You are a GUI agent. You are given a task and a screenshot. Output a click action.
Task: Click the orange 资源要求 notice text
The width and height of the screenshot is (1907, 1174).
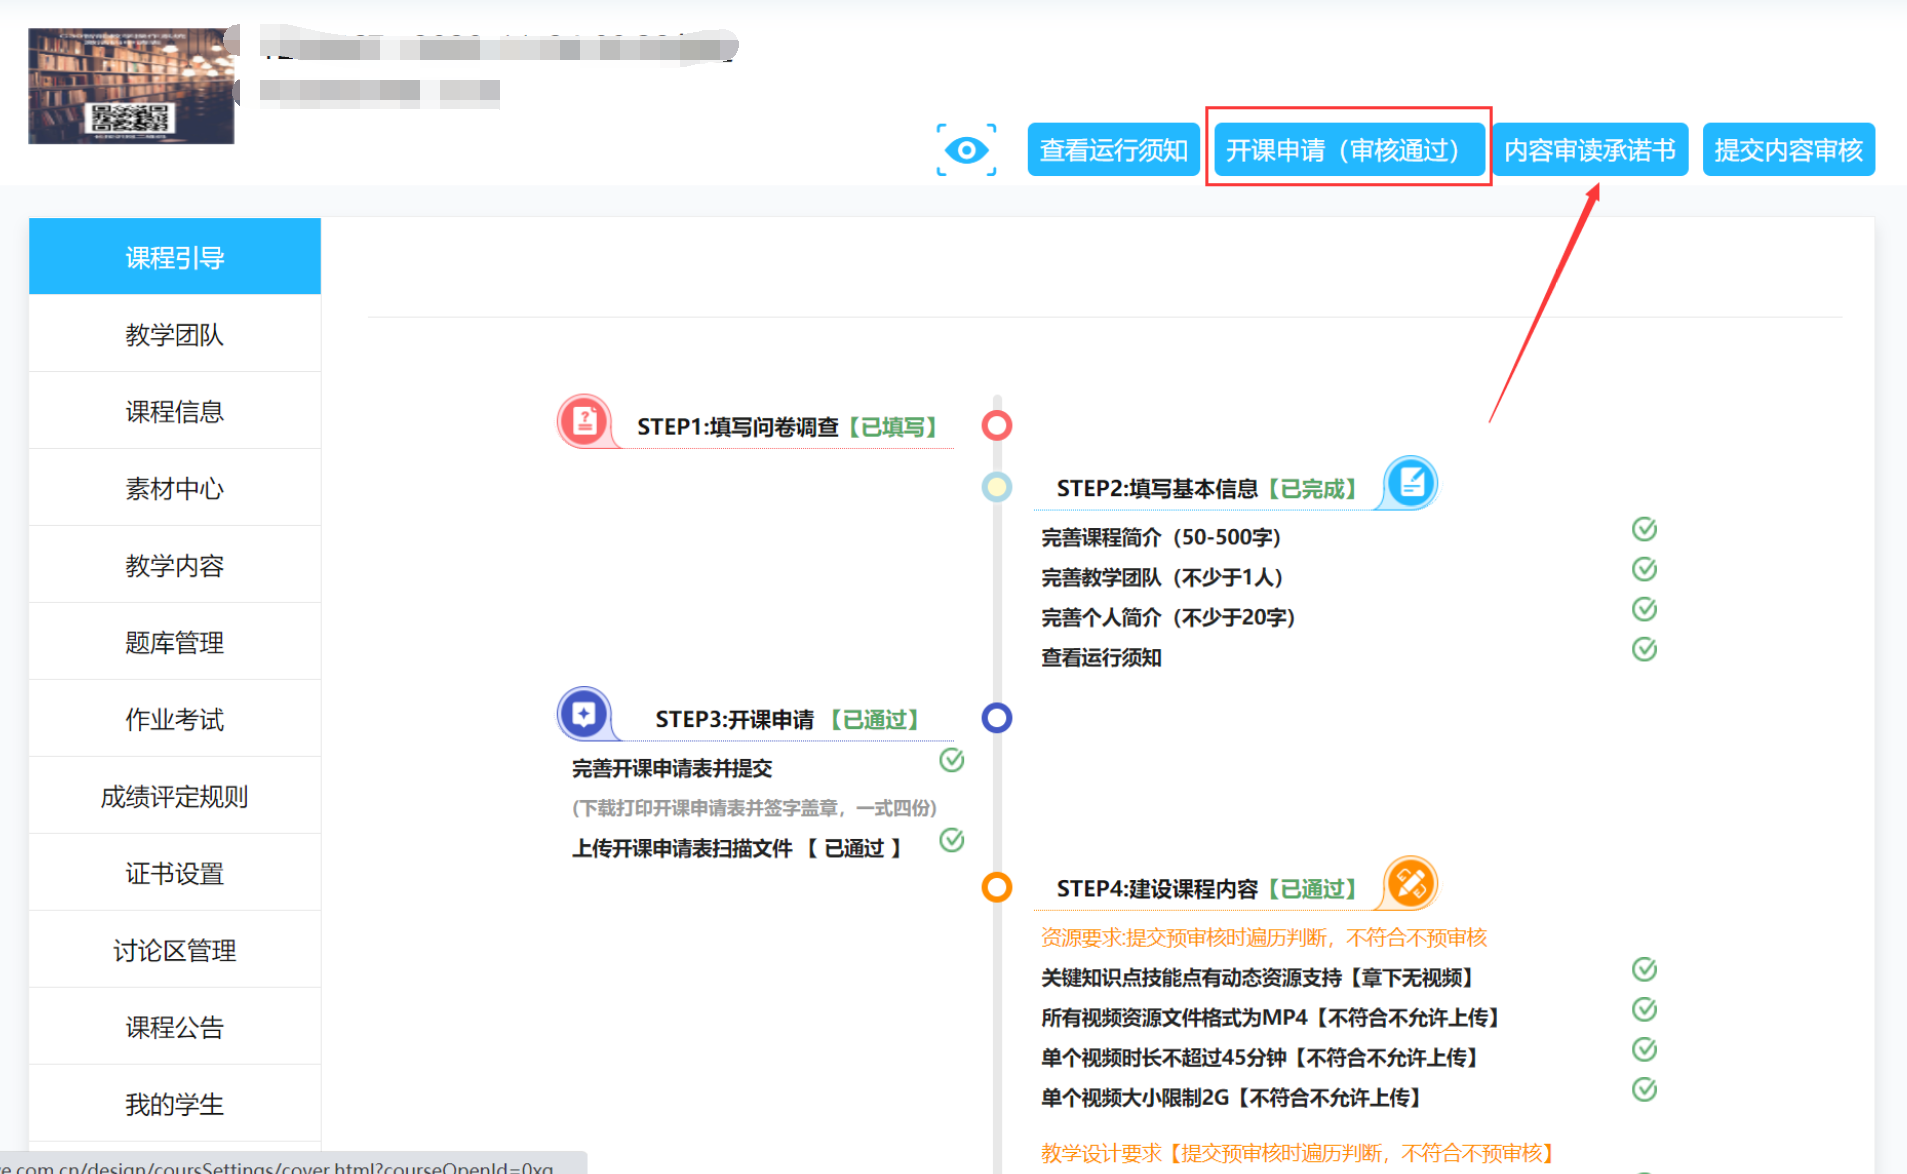pyautogui.click(x=1264, y=937)
